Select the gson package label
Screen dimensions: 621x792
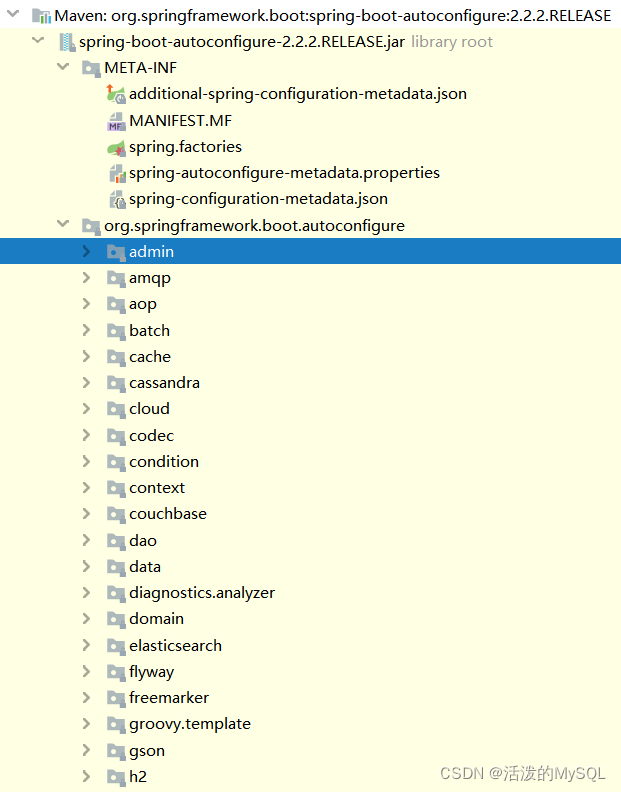click(147, 752)
